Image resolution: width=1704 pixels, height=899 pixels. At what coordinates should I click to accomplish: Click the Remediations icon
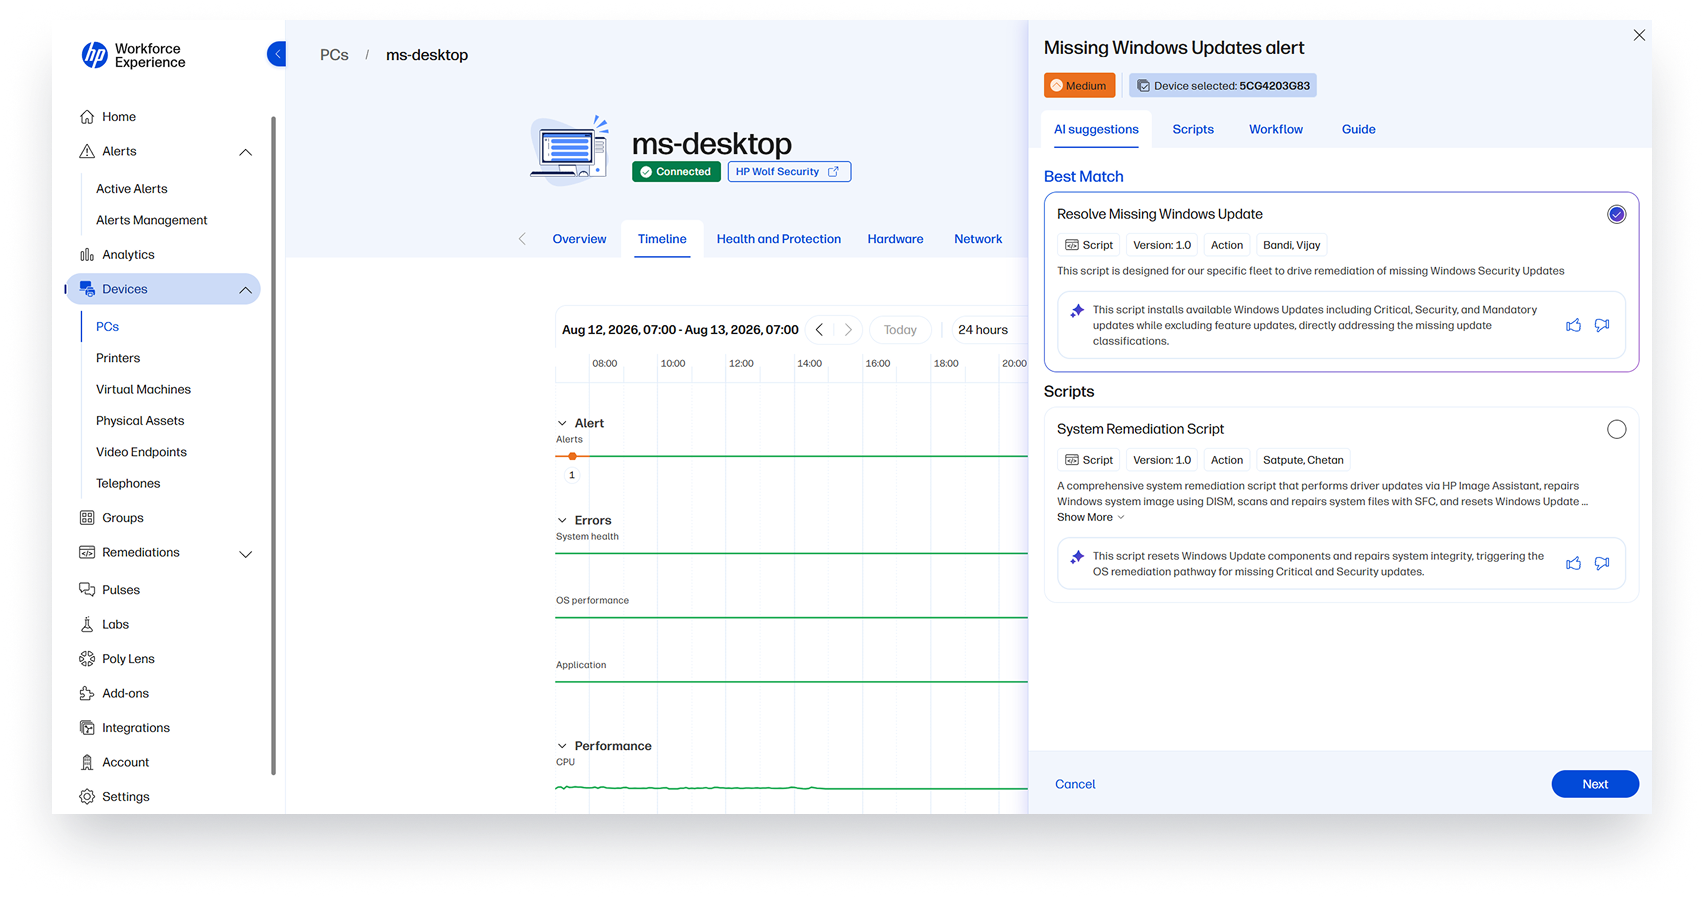pos(87,553)
